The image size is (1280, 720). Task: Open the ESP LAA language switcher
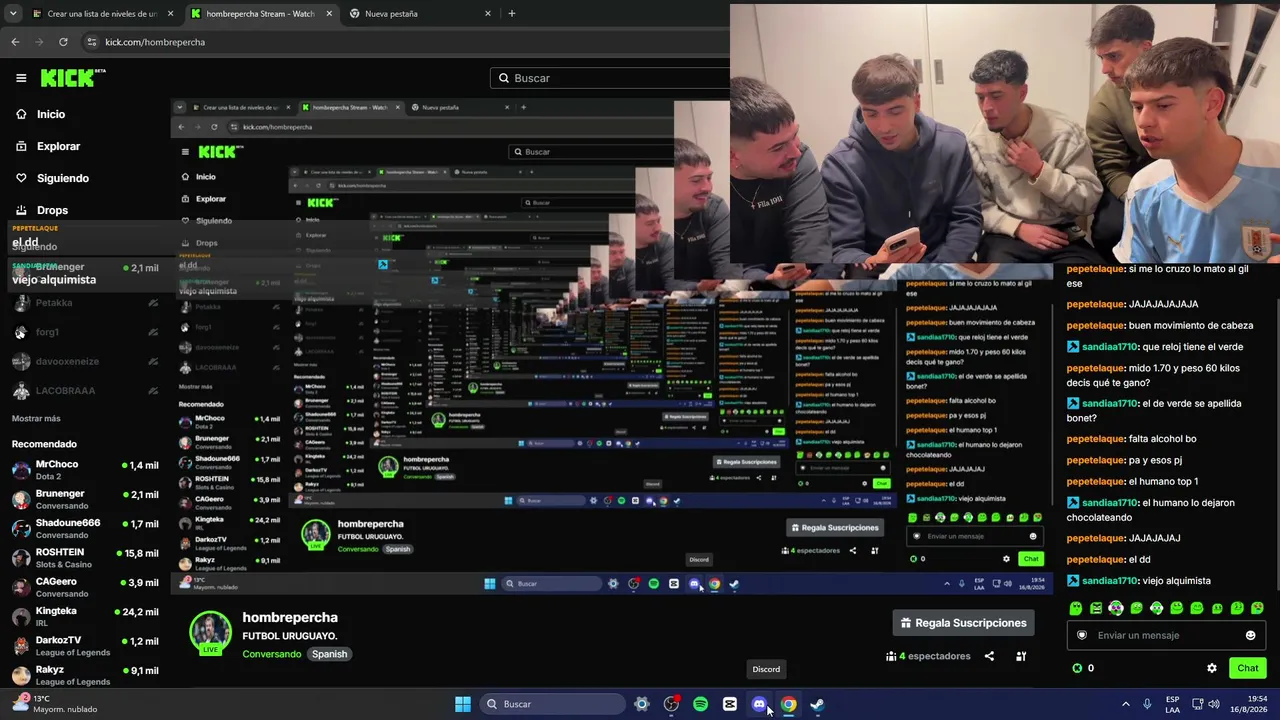click(1172, 704)
